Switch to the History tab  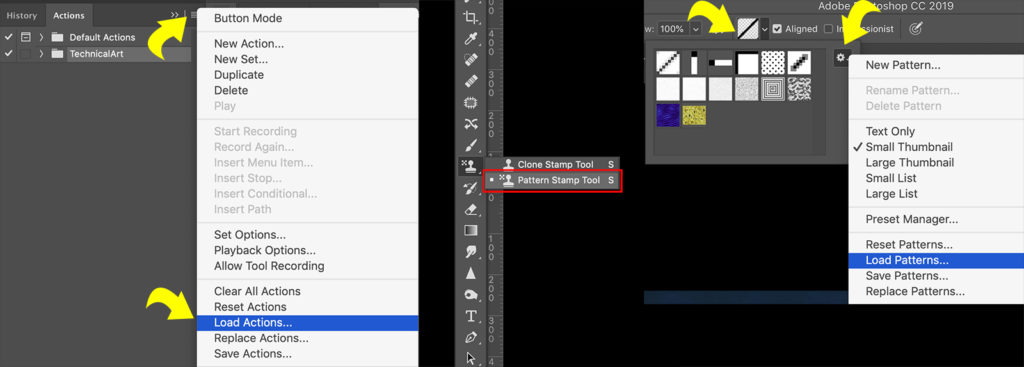22,16
